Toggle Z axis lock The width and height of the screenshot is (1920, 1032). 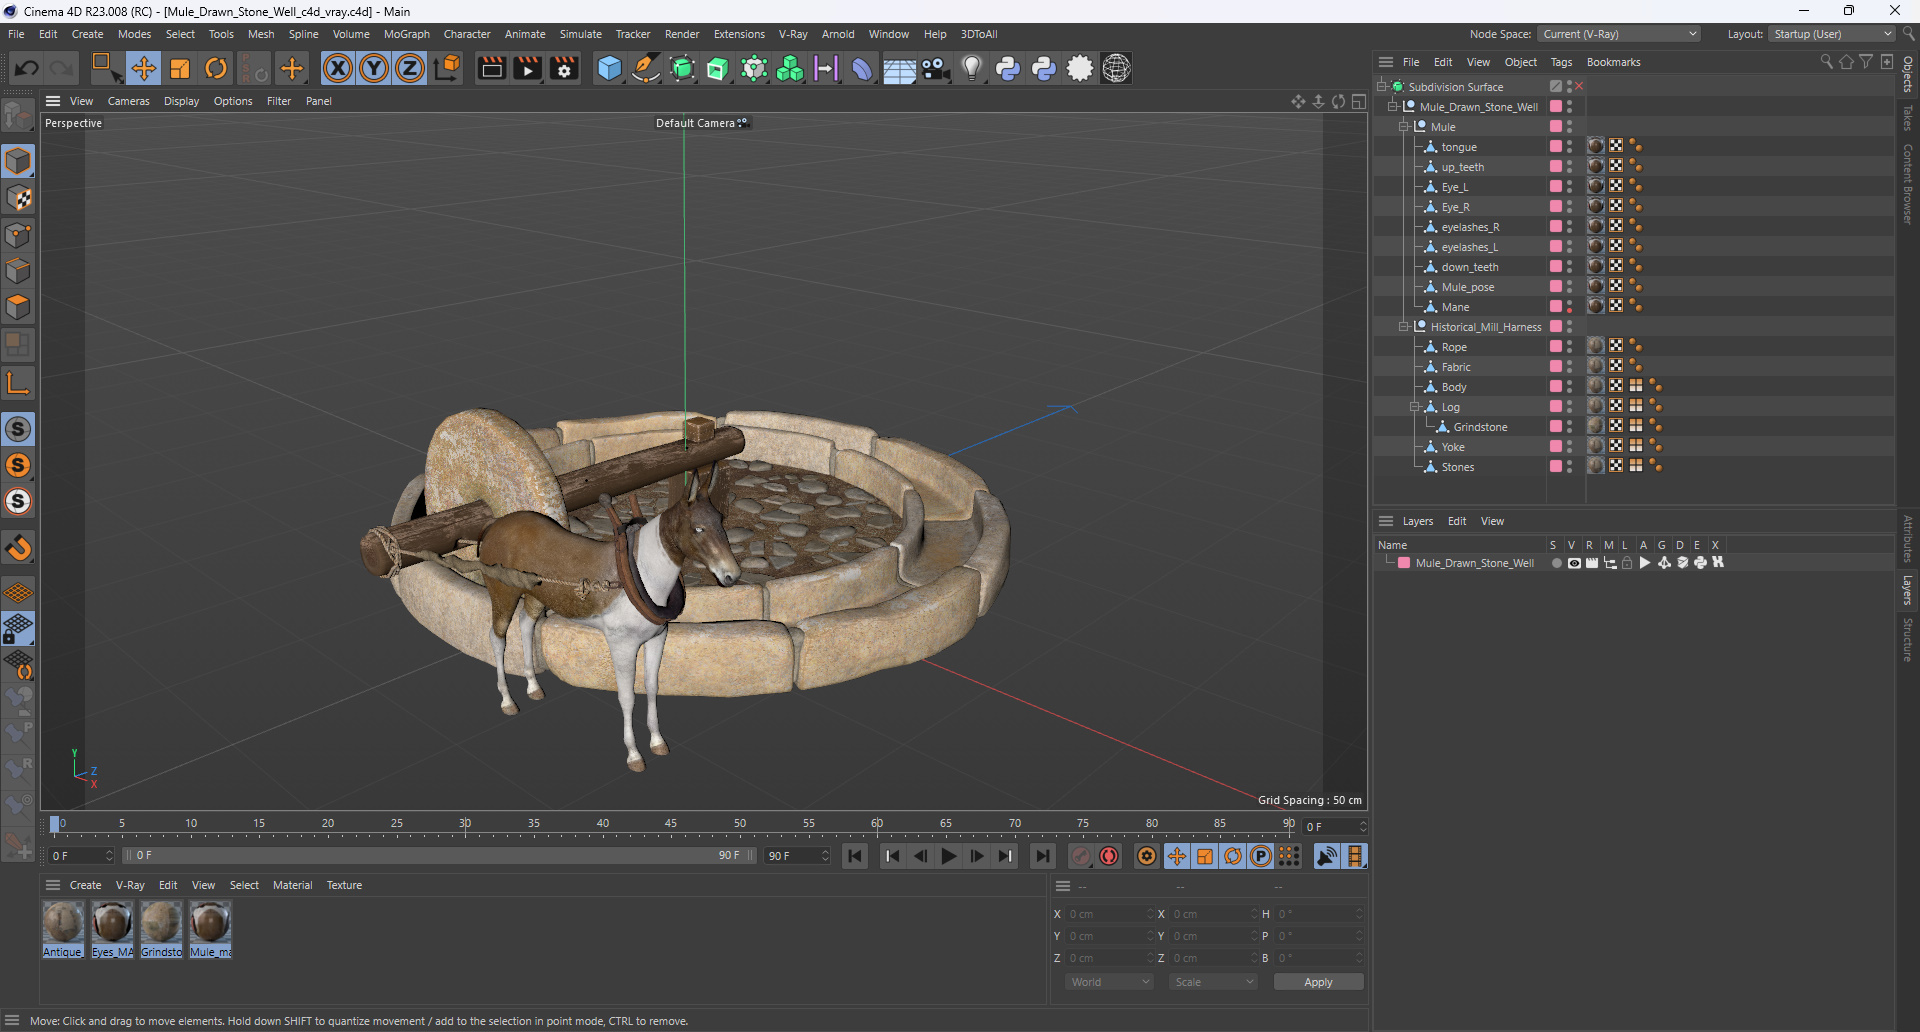tap(410, 68)
